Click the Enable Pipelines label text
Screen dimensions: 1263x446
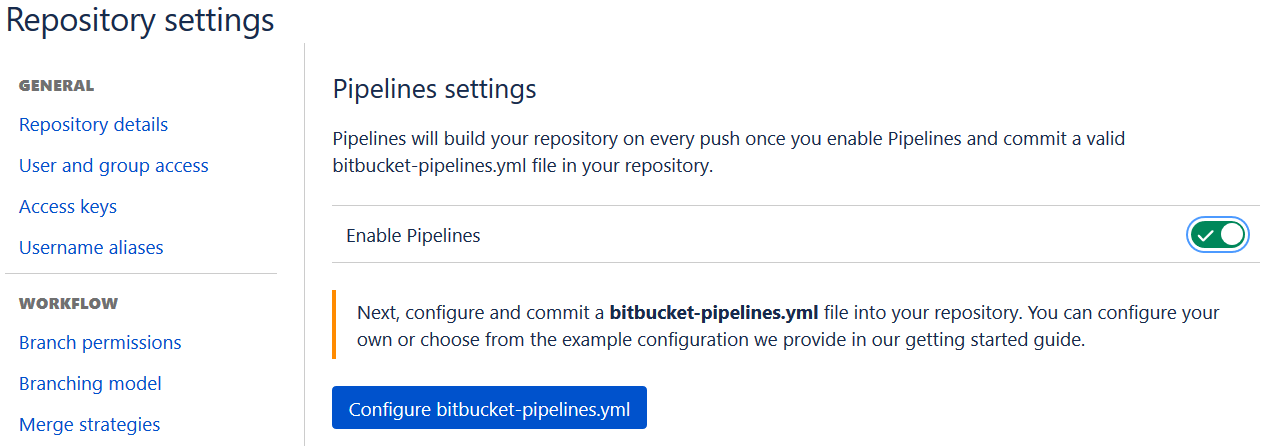pos(413,236)
